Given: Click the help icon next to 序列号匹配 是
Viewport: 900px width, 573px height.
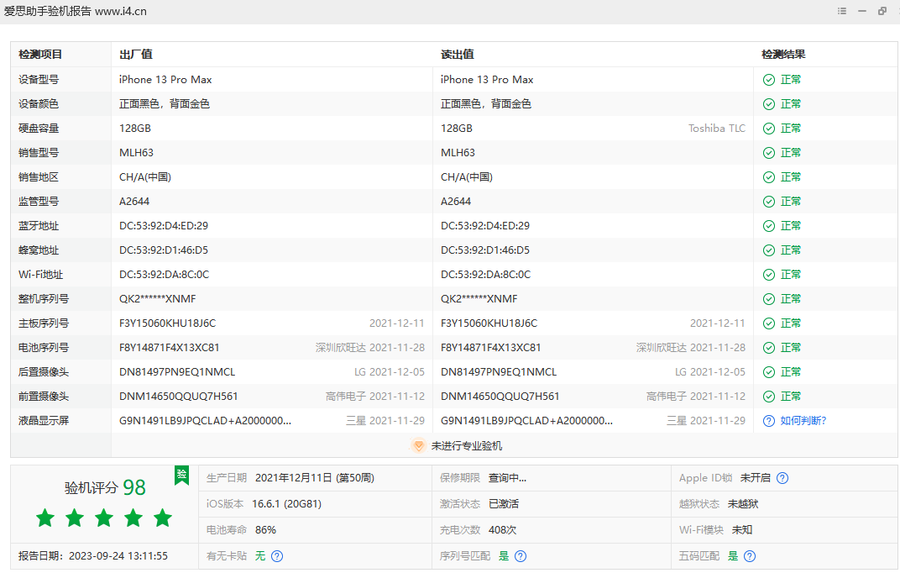Looking at the screenshot, I should coord(520,556).
